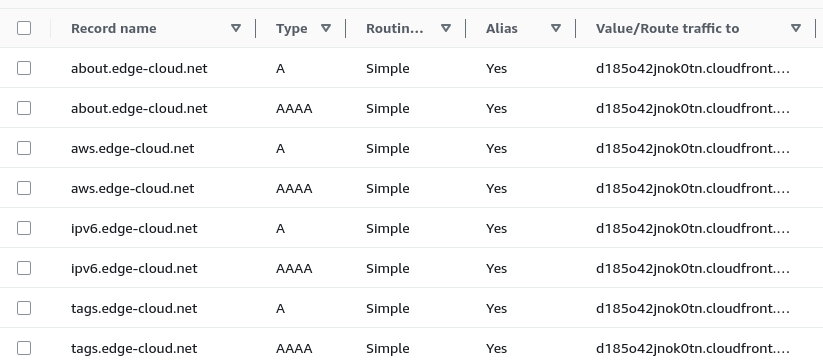The image size is (823, 364).
Task: Select the tags.edge-cloud.net AAAA record checkbox
Action: pyautogui.click(x=24, y=348)
